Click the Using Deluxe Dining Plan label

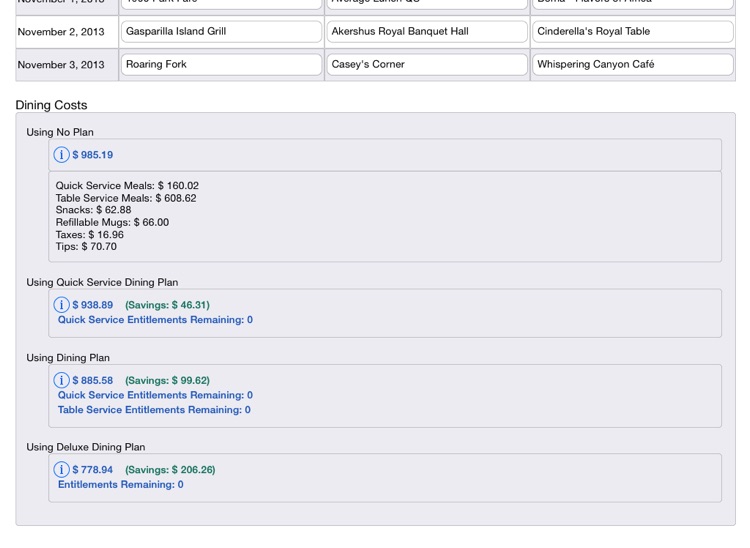(86, 447)
